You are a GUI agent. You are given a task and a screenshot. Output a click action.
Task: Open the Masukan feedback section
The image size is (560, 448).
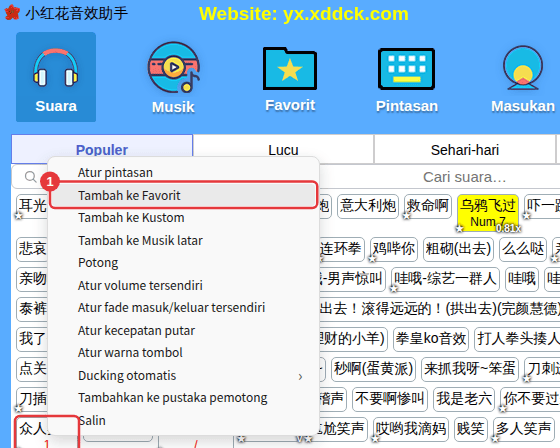pyautogui.click(x=523, y=79)
